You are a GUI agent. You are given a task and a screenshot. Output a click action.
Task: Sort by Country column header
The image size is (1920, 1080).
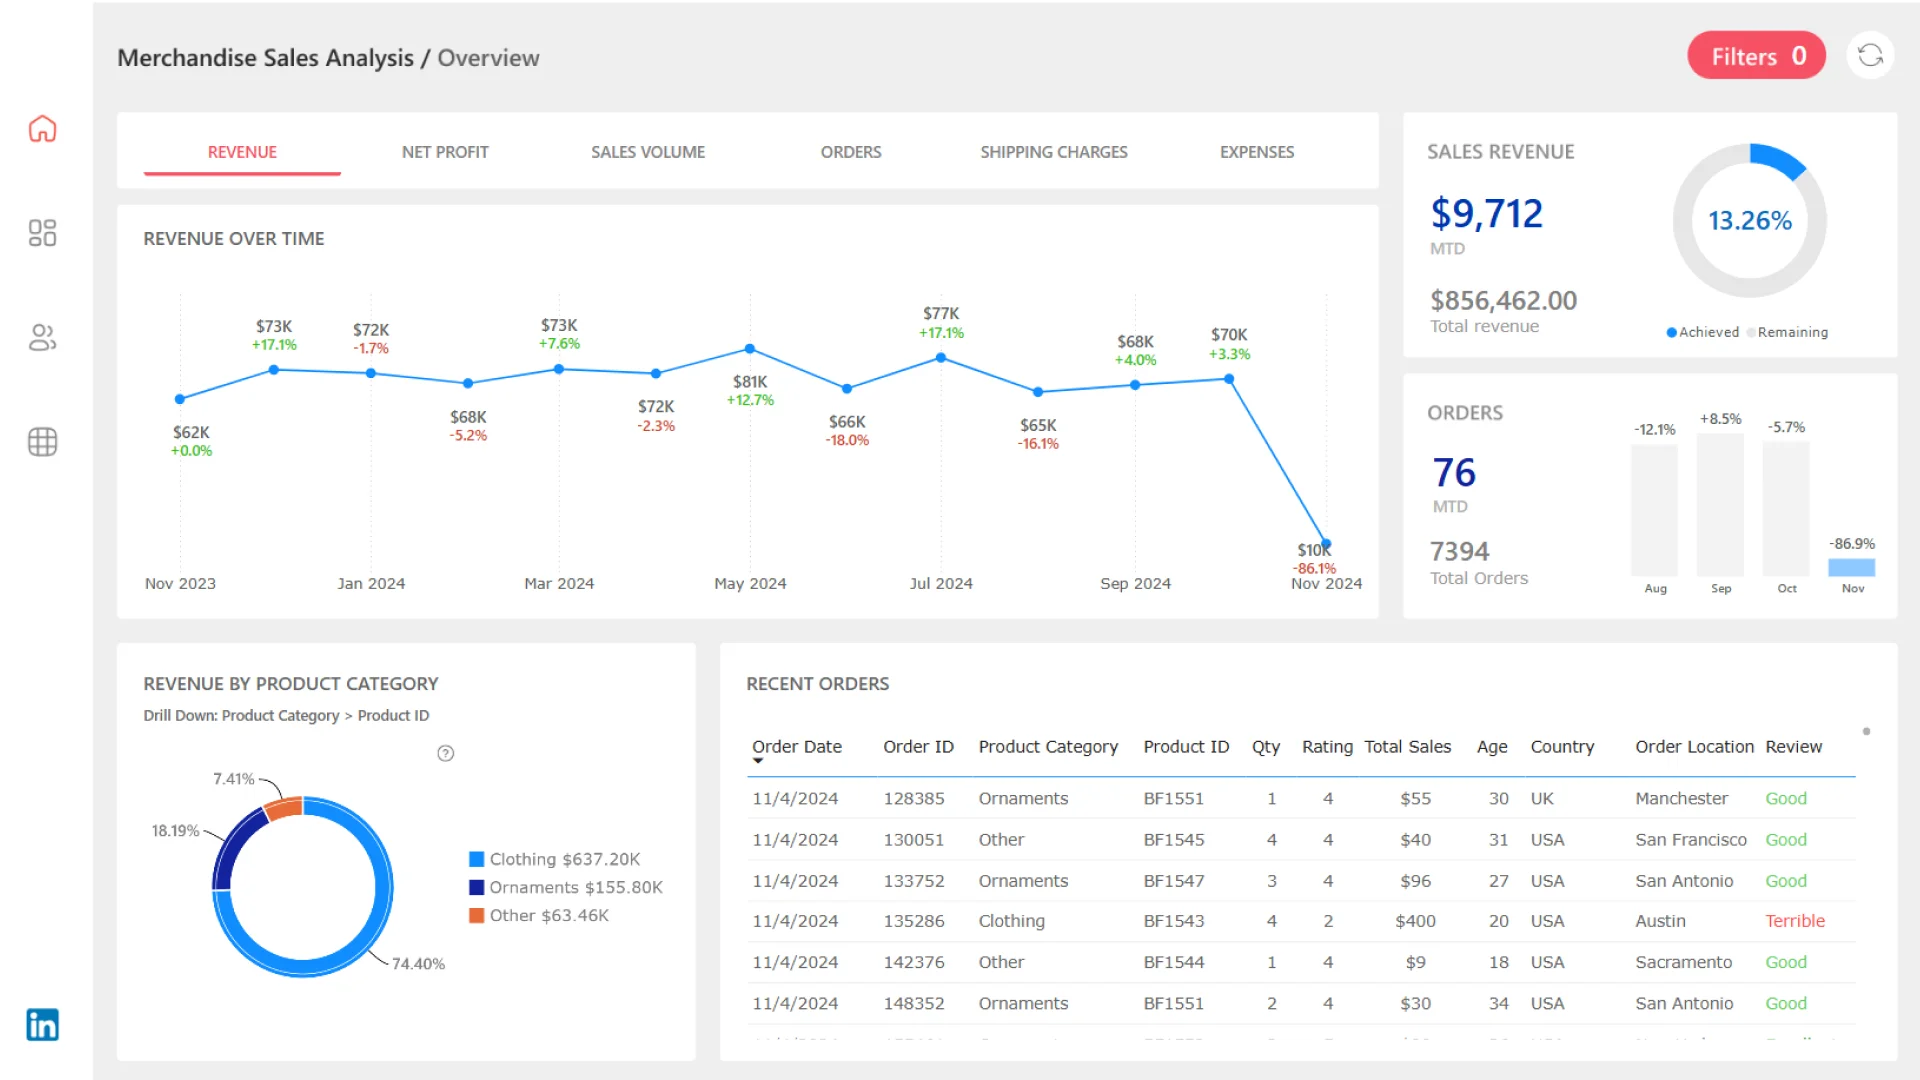[x=1562, y=747]
